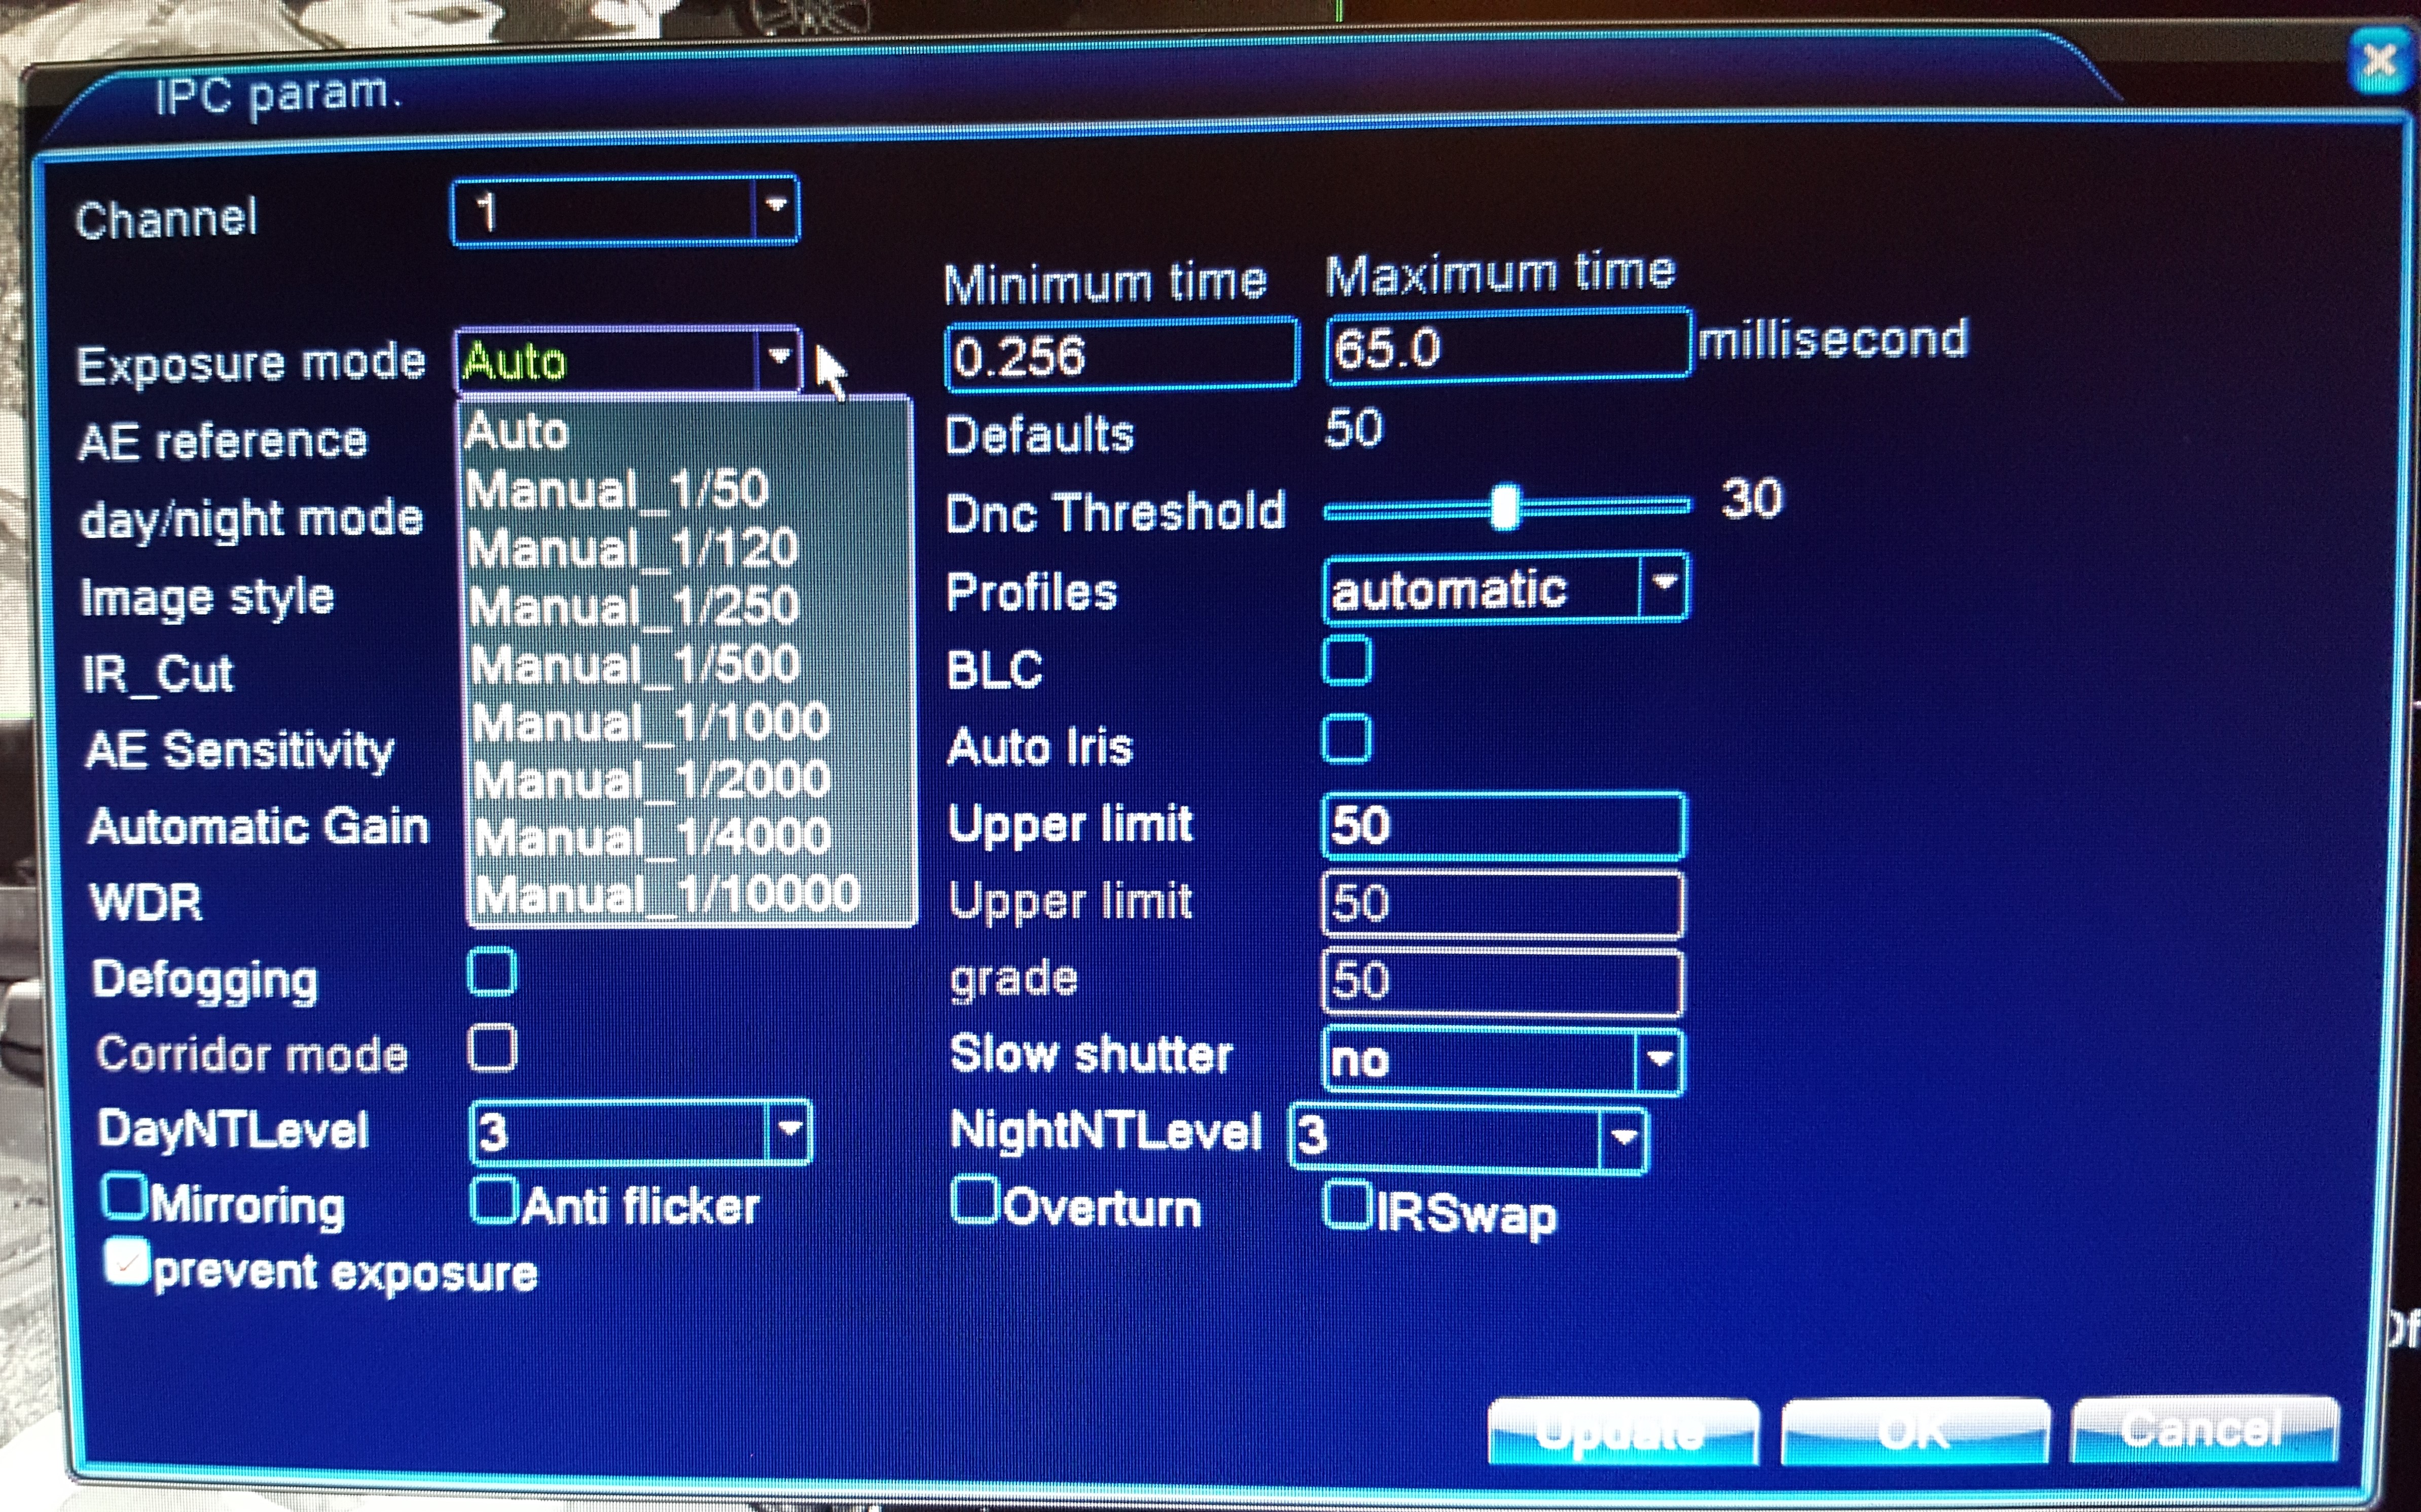The image size is (2421, 1512).
Task: Collapse the Exposure mode dropdown arrow
Action: coord(779,358)
